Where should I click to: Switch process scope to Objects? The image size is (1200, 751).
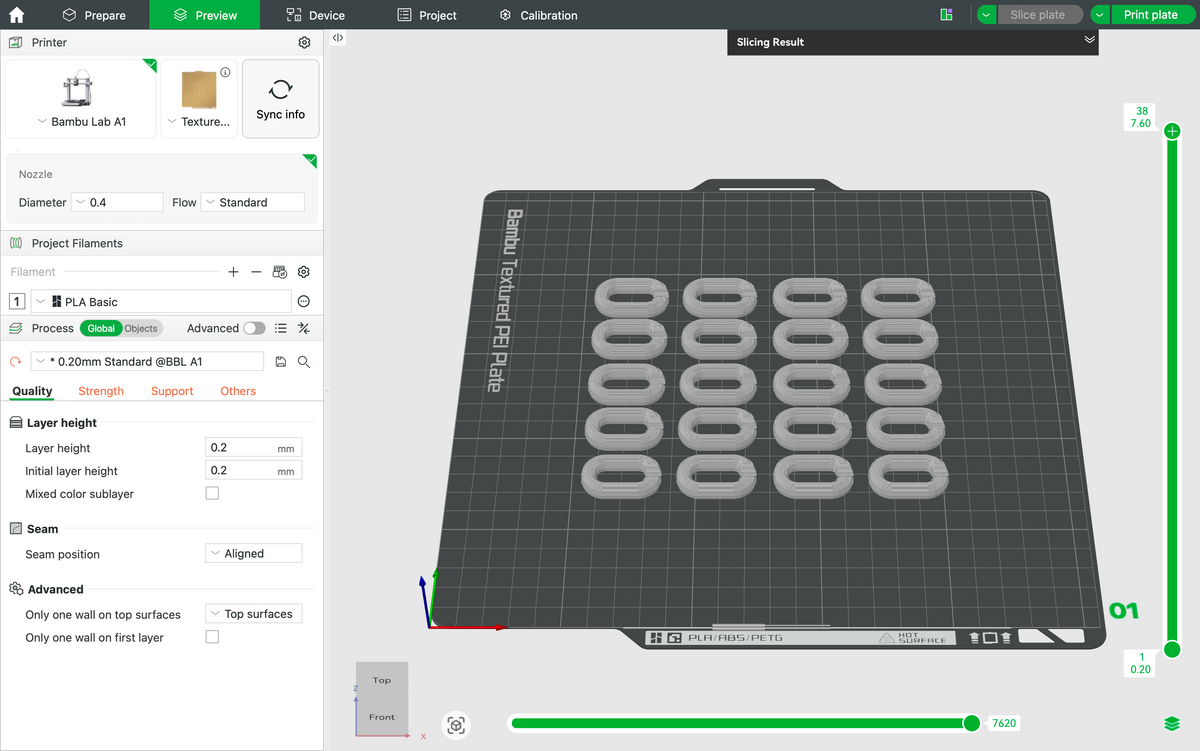pyautogui.click(x=141, y=328)
